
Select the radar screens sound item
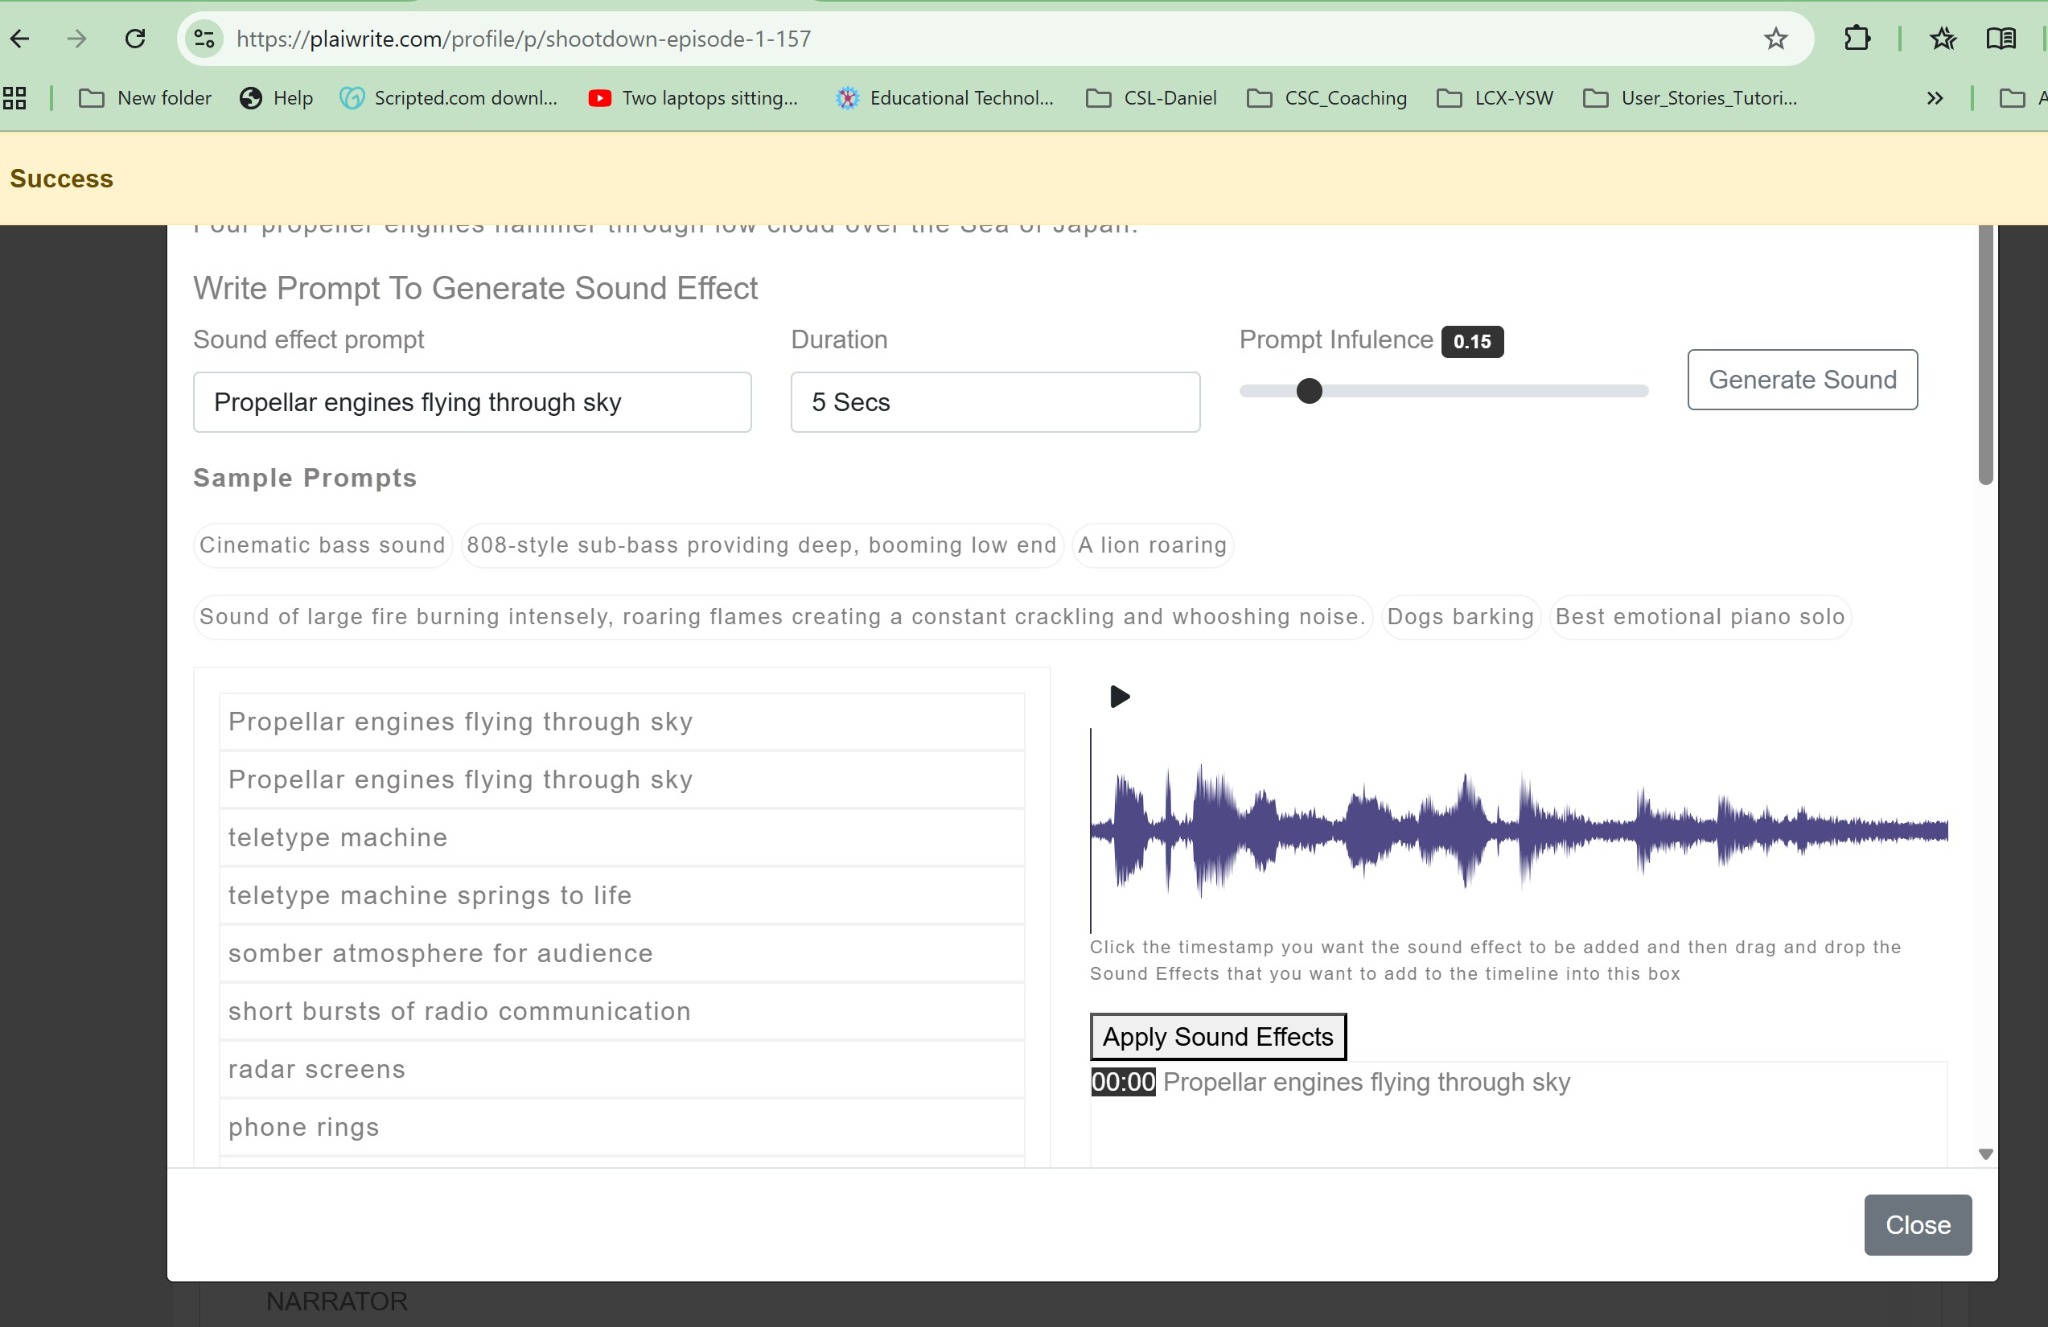point(621,1070)
